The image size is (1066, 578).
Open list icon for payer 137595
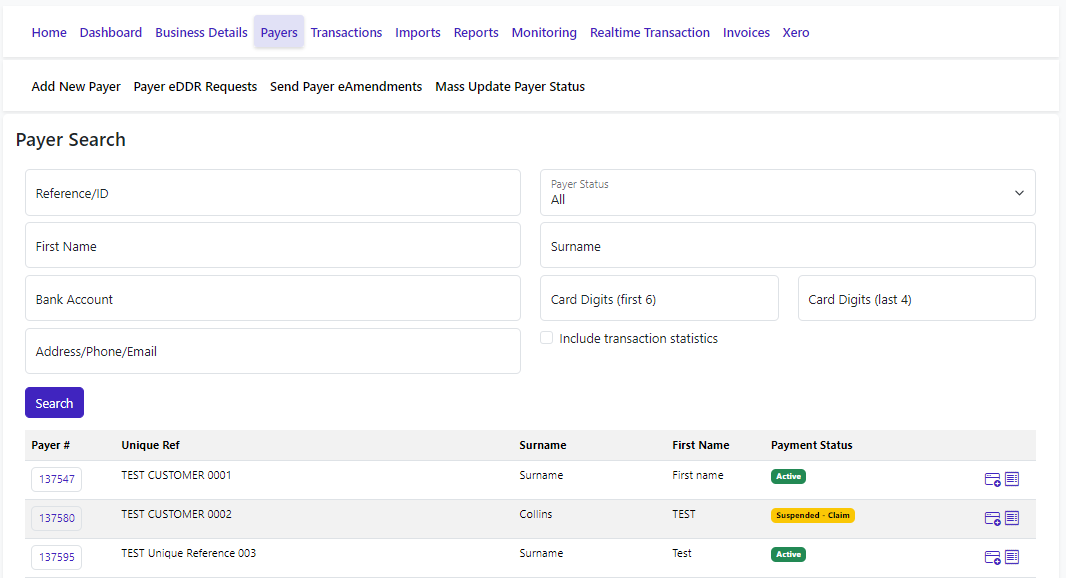(1012, 557)
